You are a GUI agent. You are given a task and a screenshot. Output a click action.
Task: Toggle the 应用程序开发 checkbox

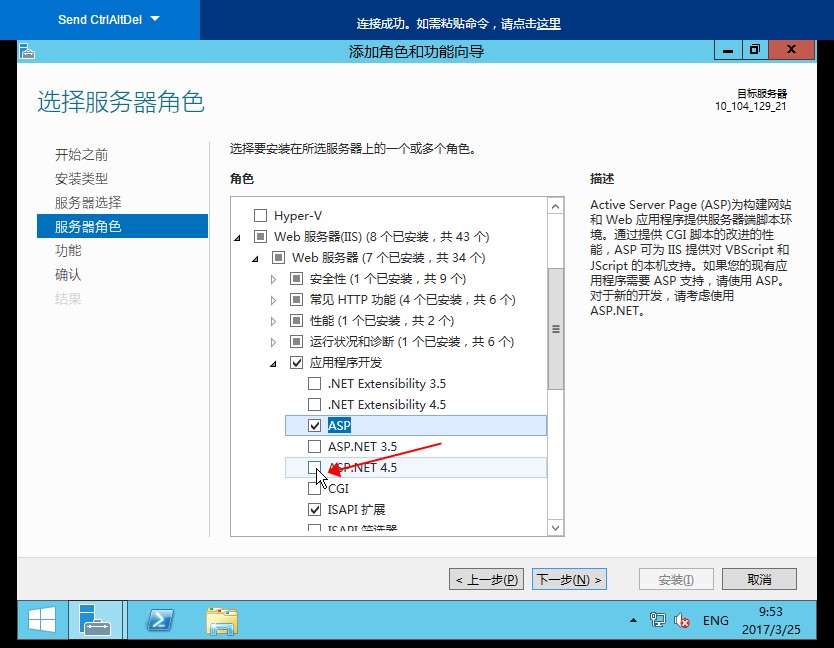(x=296, y=362)
